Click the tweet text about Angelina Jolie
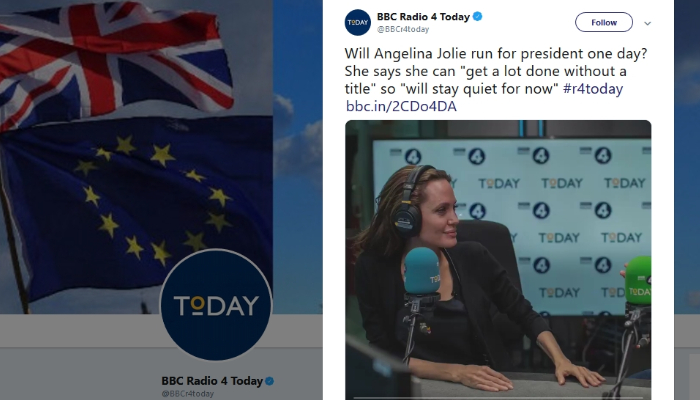Screen dimensions: 700x400 point(496,71)
